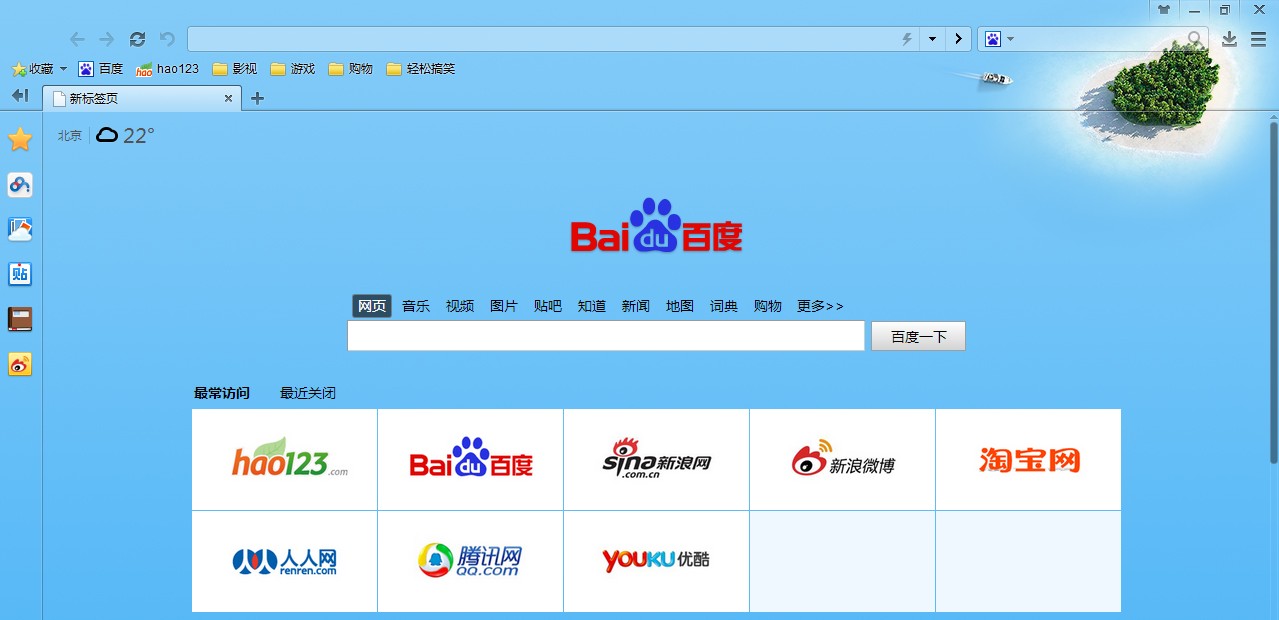The width and height of the screenshot is (1279, 620).
Task: Click the 北京 city label
Action: 70,136
